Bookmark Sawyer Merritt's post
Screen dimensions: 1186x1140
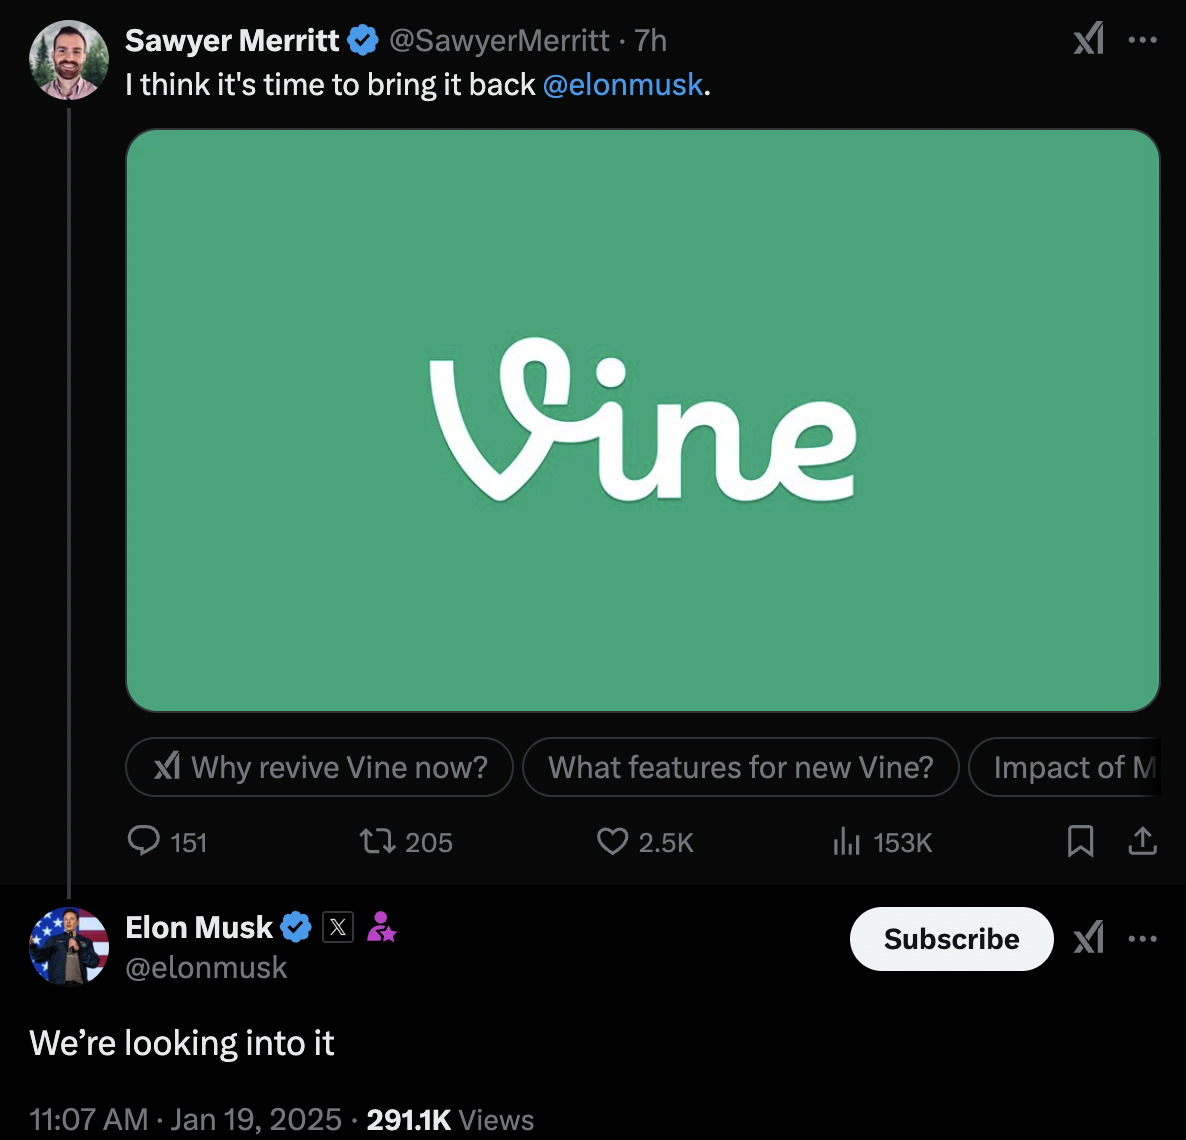[1080, 841]
